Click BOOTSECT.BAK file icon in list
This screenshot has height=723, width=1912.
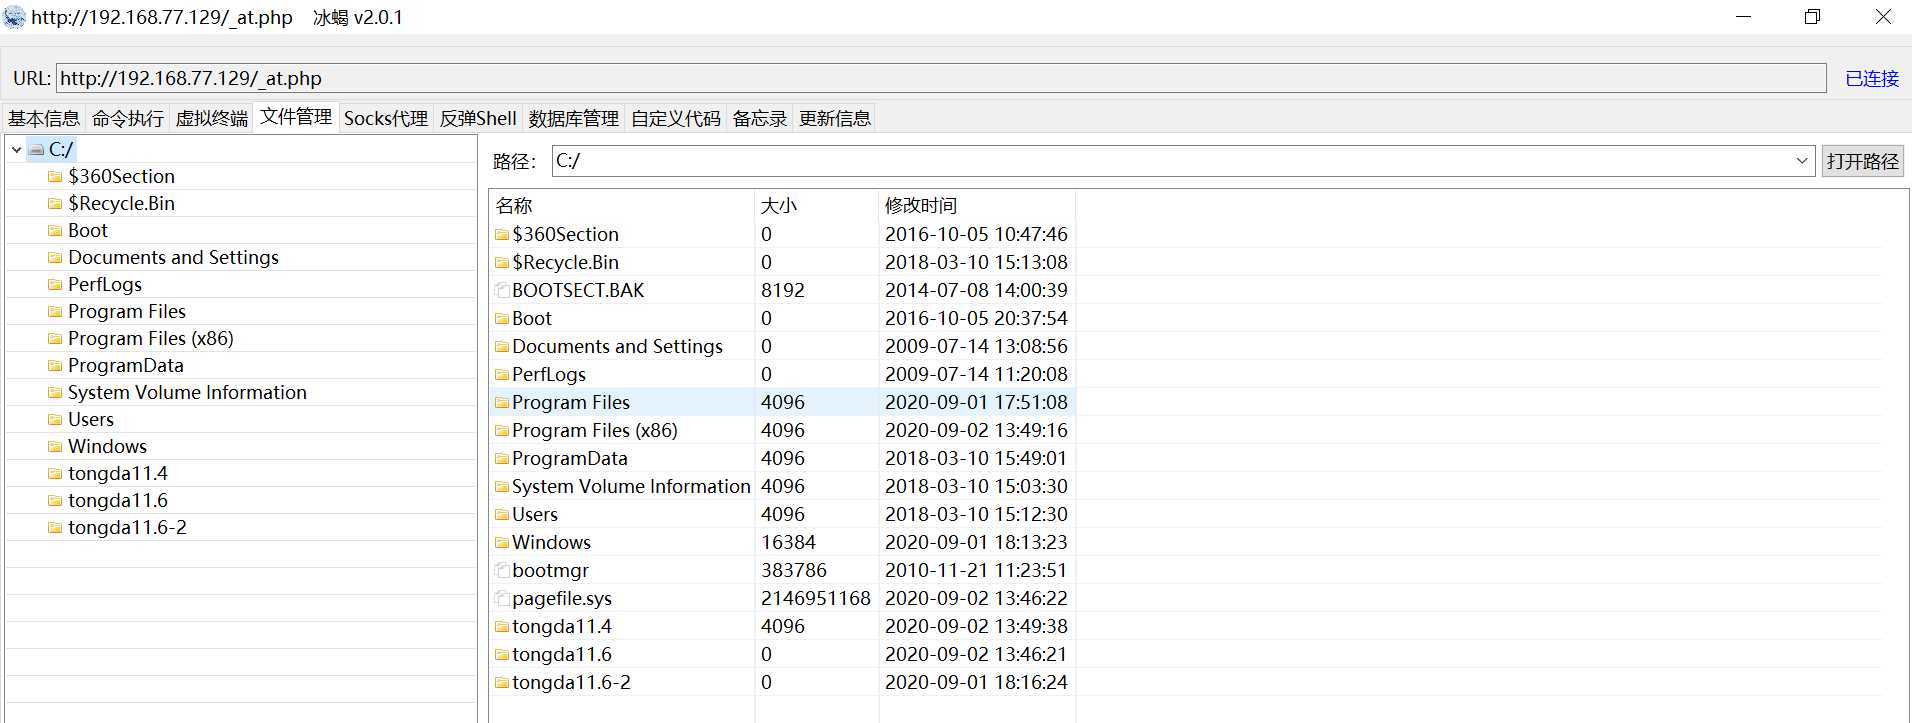[x=502, y=291]
